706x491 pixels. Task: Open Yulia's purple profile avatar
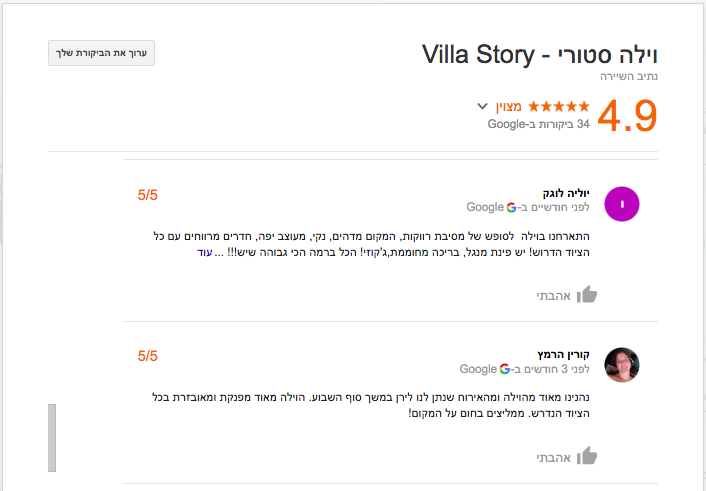click(x=622, y=203)
